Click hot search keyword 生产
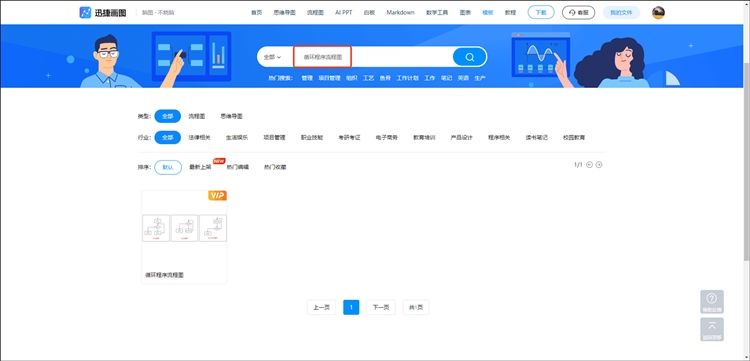Viewport: 750px width, 361px height. 480,78
